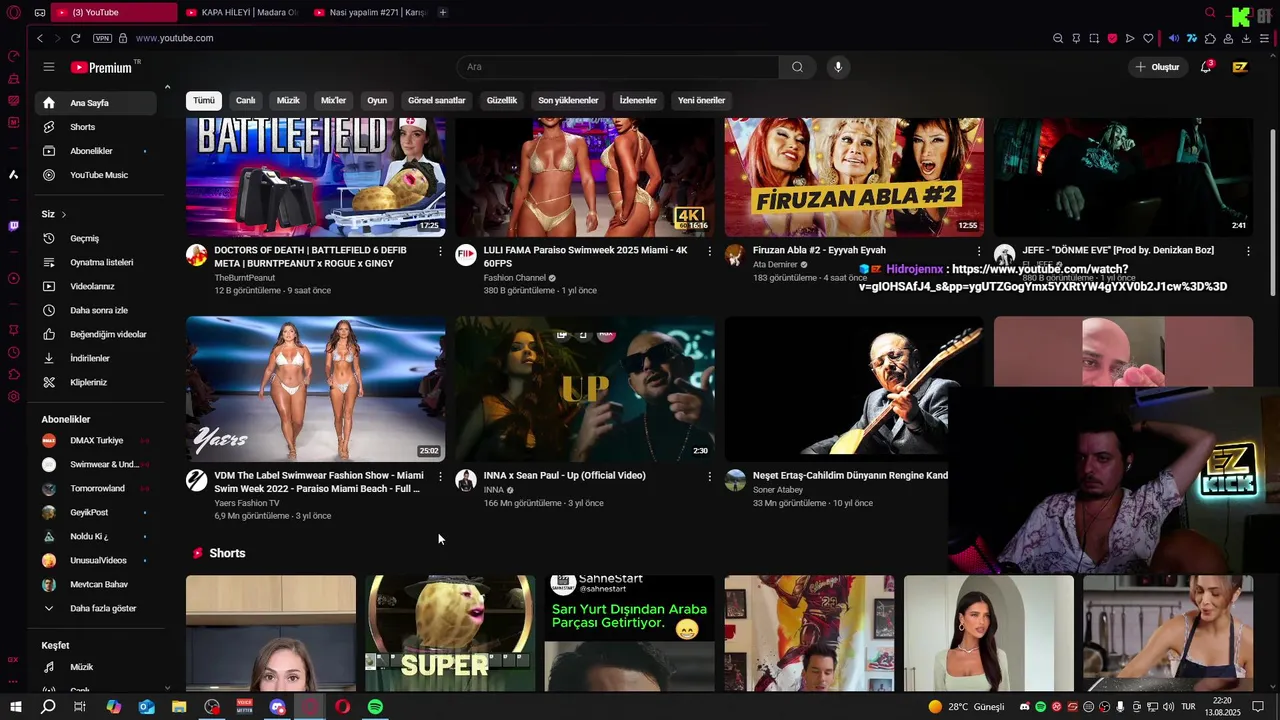Open Yaers Fashion TV channel avatar

coord(197,480)
